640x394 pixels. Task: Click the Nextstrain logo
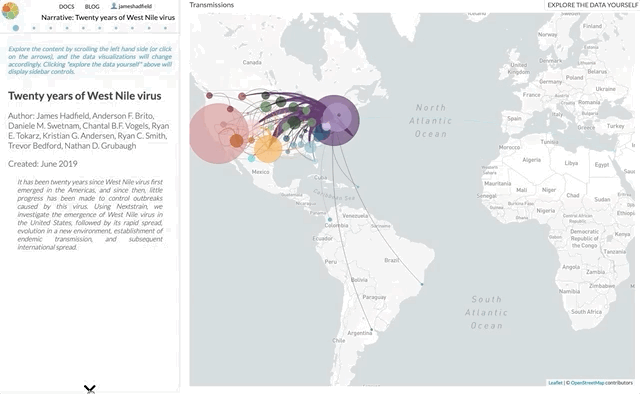(x=10, y=11)
